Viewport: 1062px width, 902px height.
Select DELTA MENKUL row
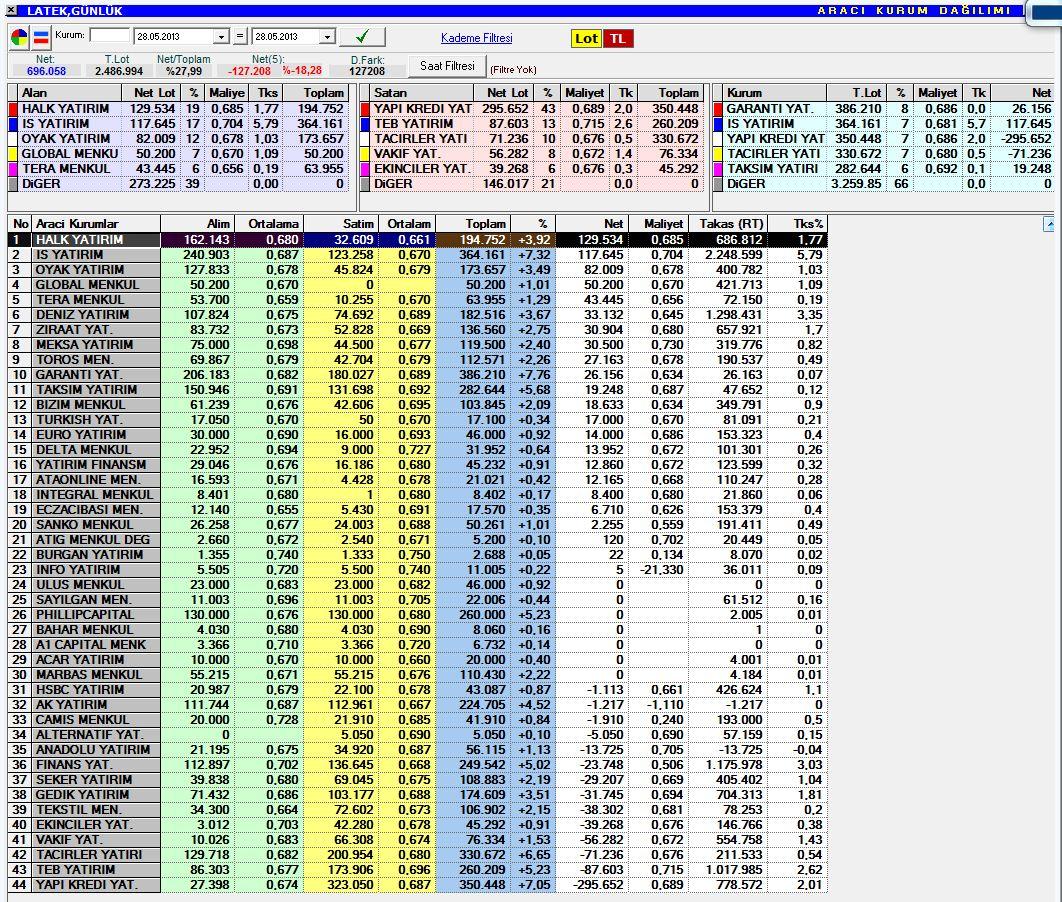(417, 450)
